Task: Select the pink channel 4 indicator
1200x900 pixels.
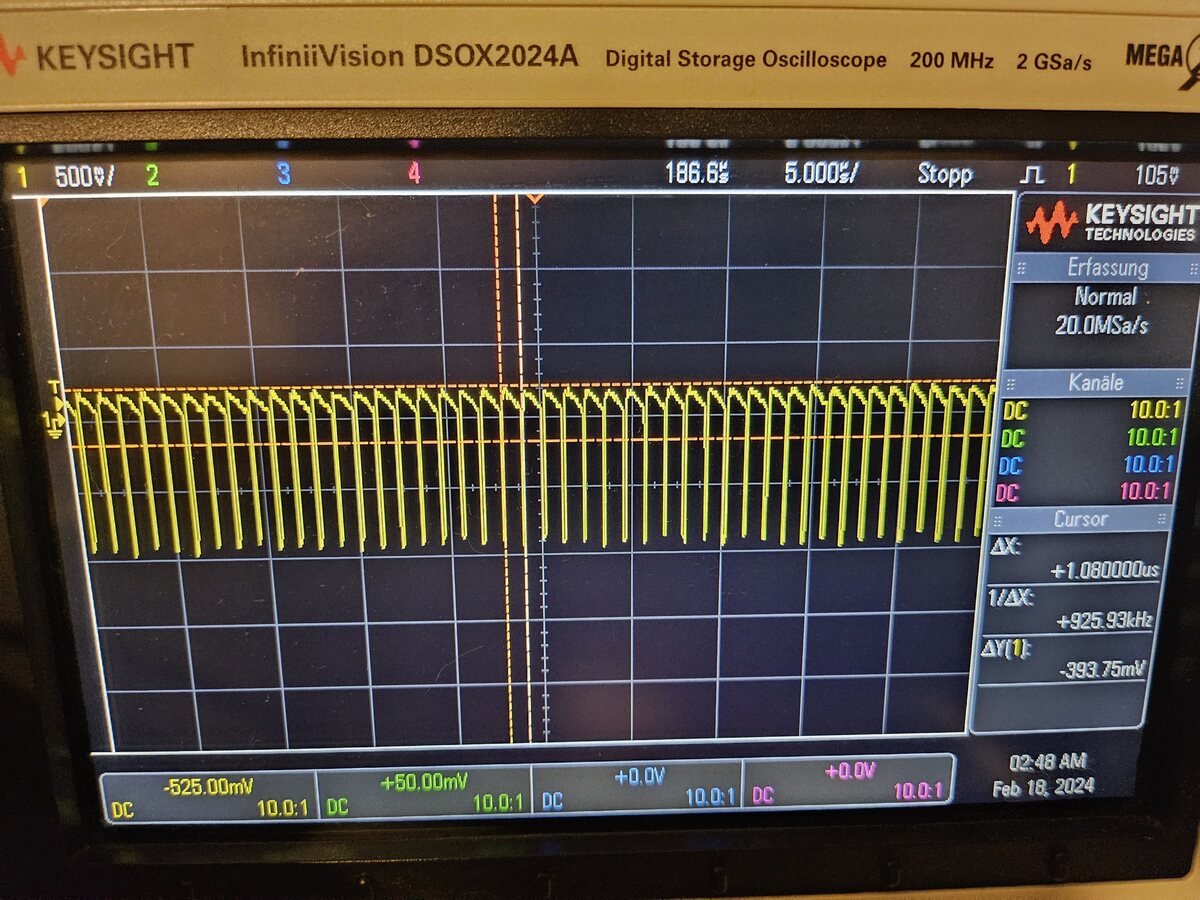Action: 414,174
